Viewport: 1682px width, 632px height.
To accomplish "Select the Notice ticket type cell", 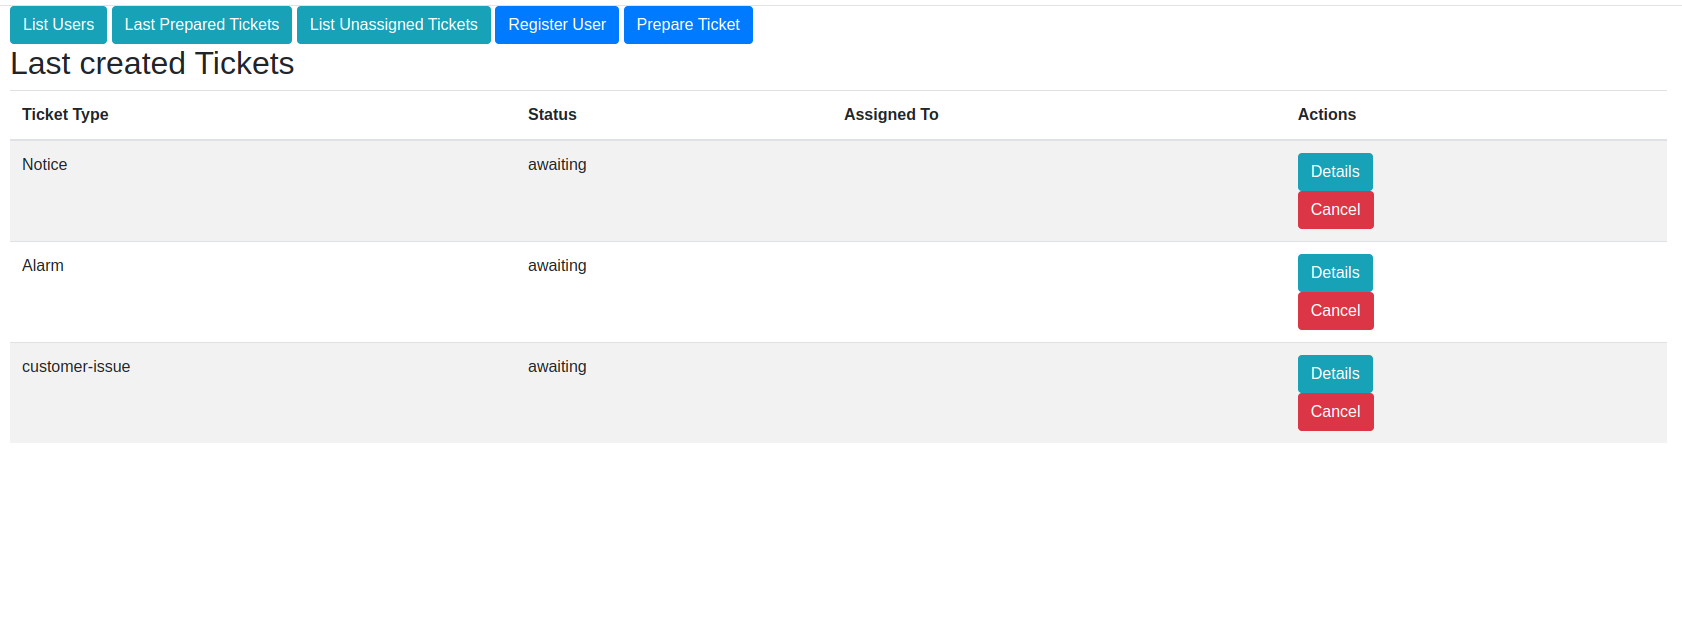I will point(45,165).
